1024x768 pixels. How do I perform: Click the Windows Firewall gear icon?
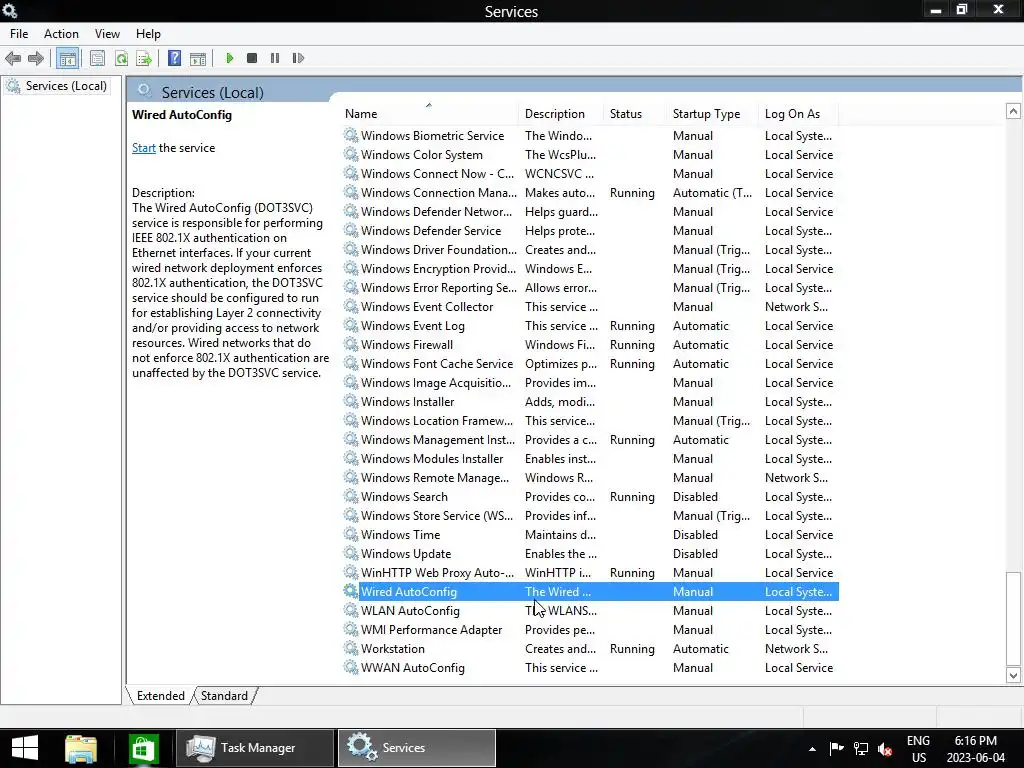pyautogui.click(x=351, y=344)
